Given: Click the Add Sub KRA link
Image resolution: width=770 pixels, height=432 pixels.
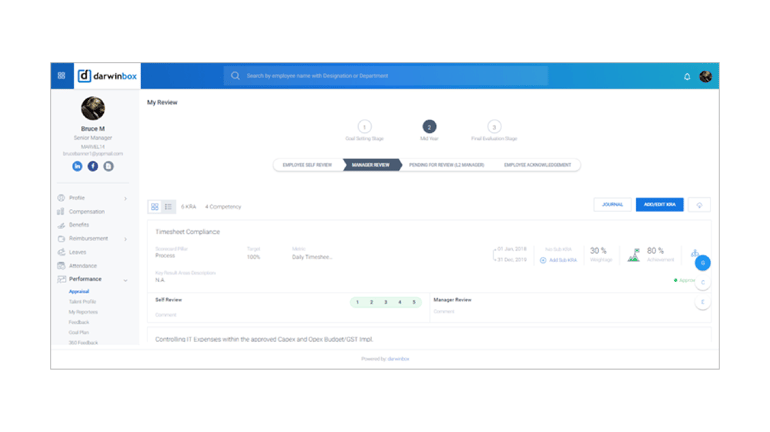Looking at the screenshot, I should [x=563, y=260].
